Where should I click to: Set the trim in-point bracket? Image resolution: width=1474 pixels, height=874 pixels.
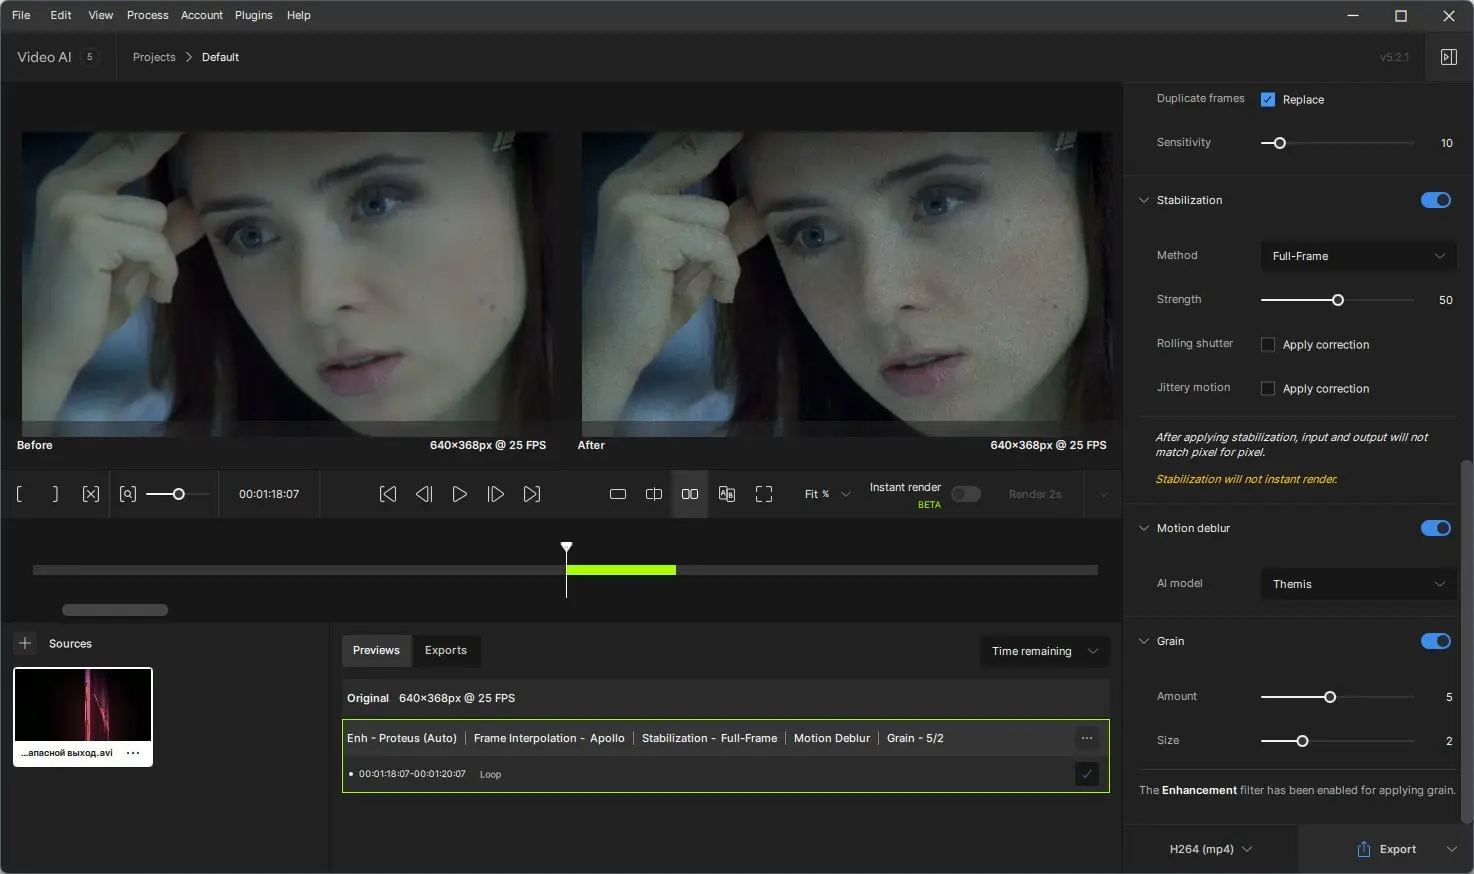pos(20,494)
